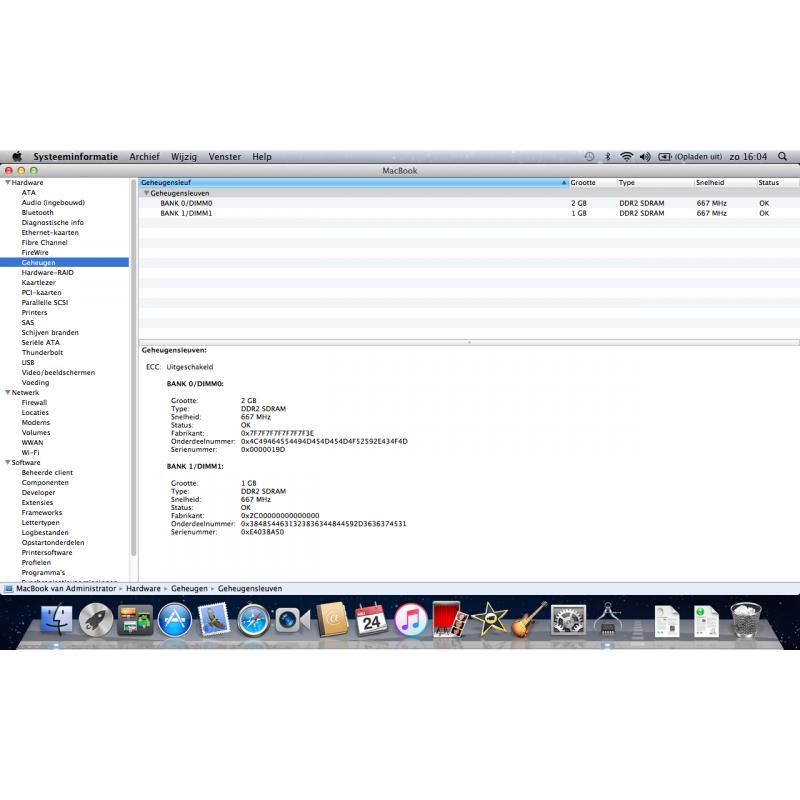
Task: Open the Wijzig menu
Action: [x=184, y=157]
